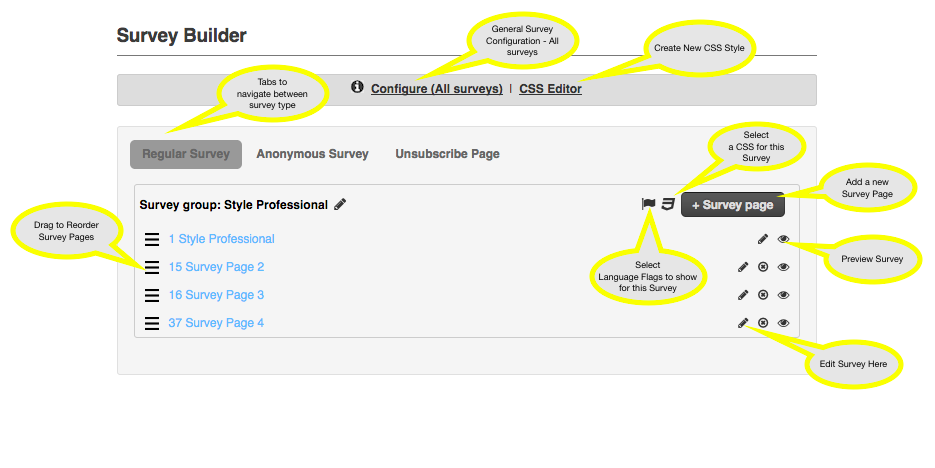Viewport: 935px width, 468px height.
Task: Open the 15 Survey Page 2 link
Action: pos(216,267)
